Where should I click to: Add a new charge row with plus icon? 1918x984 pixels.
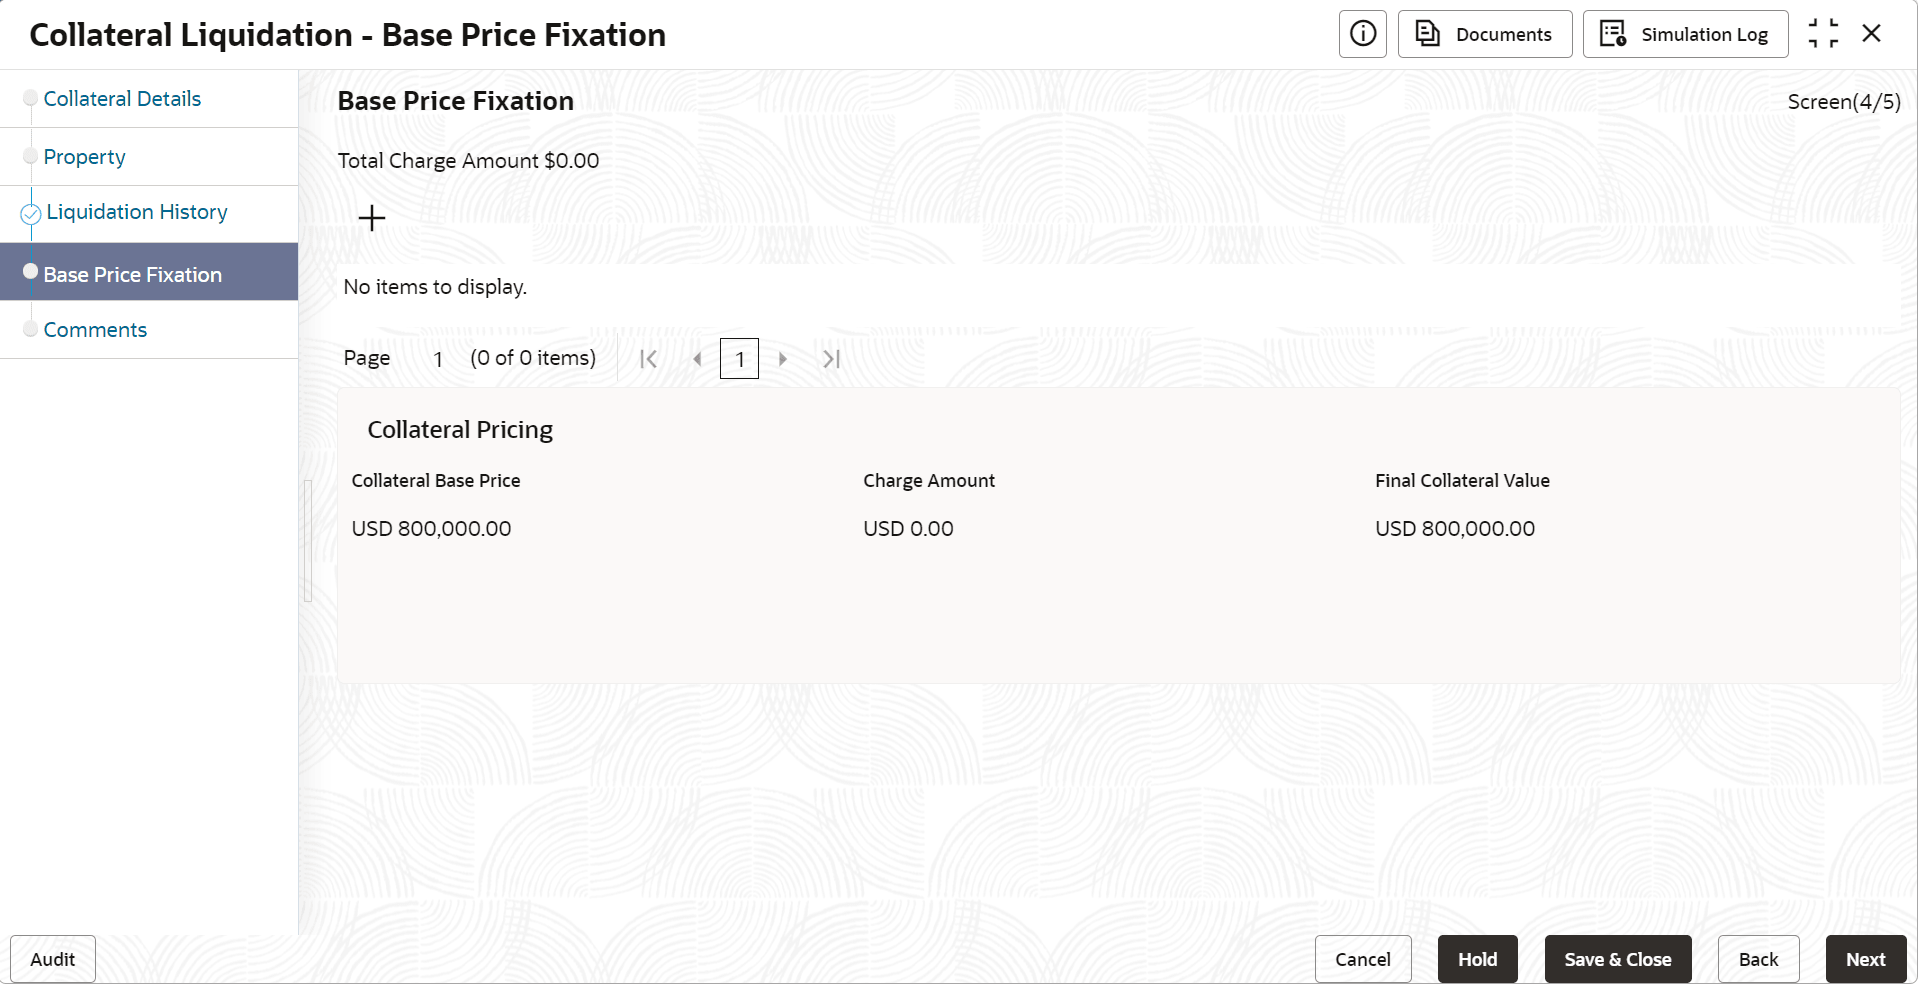click(x=372, y=218)
